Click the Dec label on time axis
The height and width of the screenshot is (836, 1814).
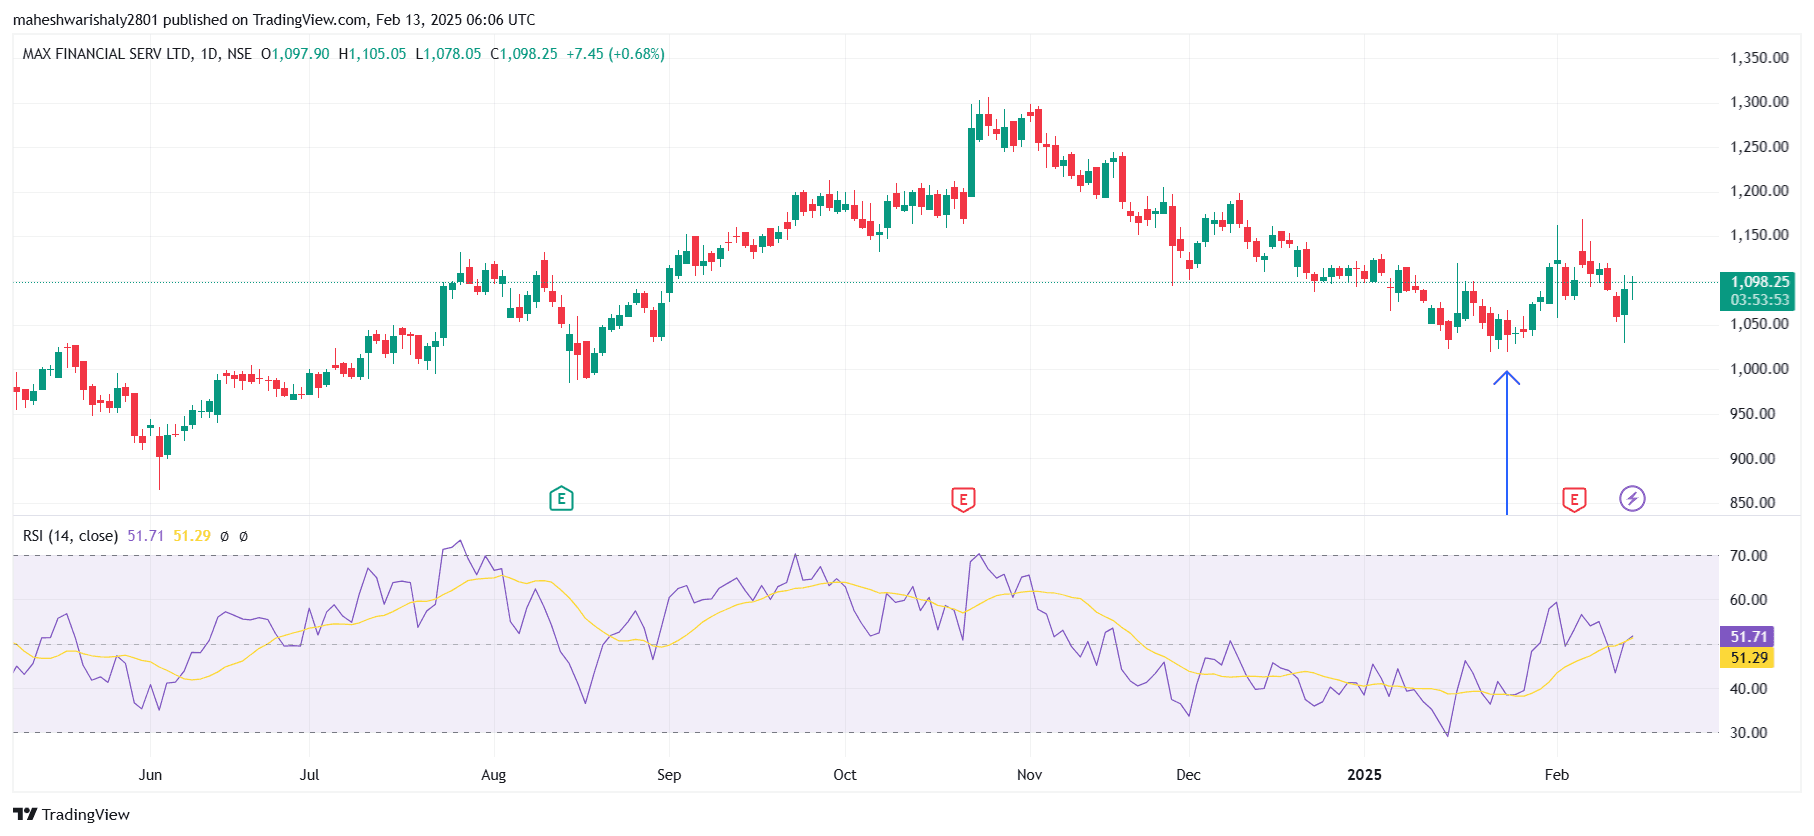(x=1189, y=775)
